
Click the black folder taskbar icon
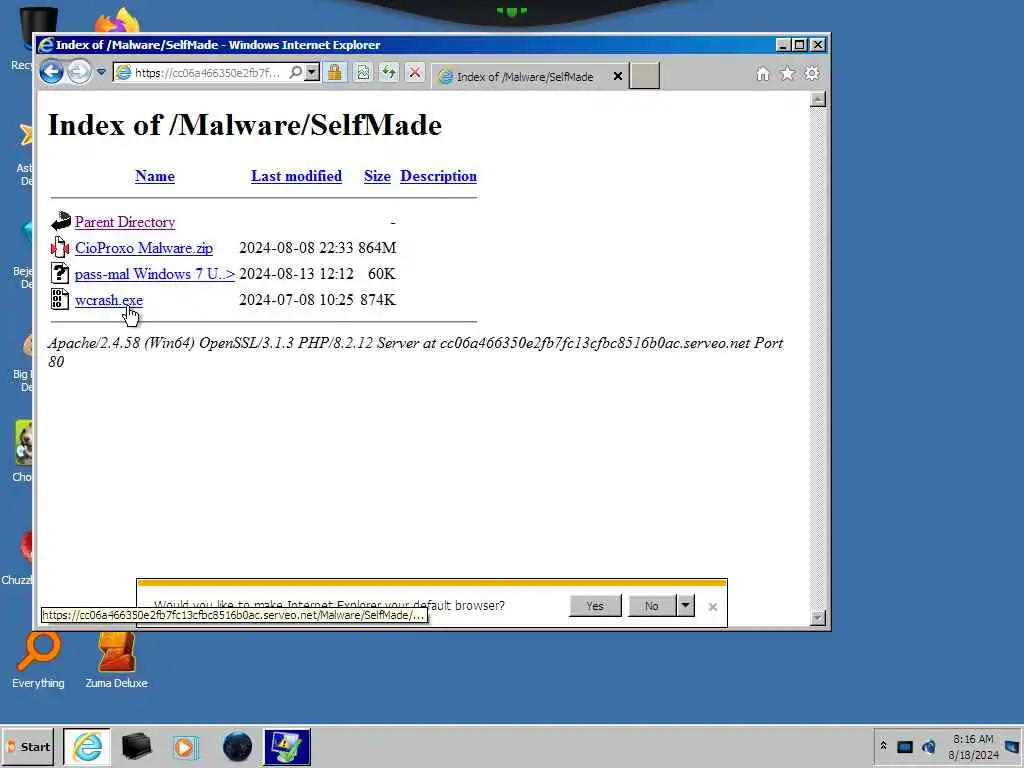coord(136,747)
